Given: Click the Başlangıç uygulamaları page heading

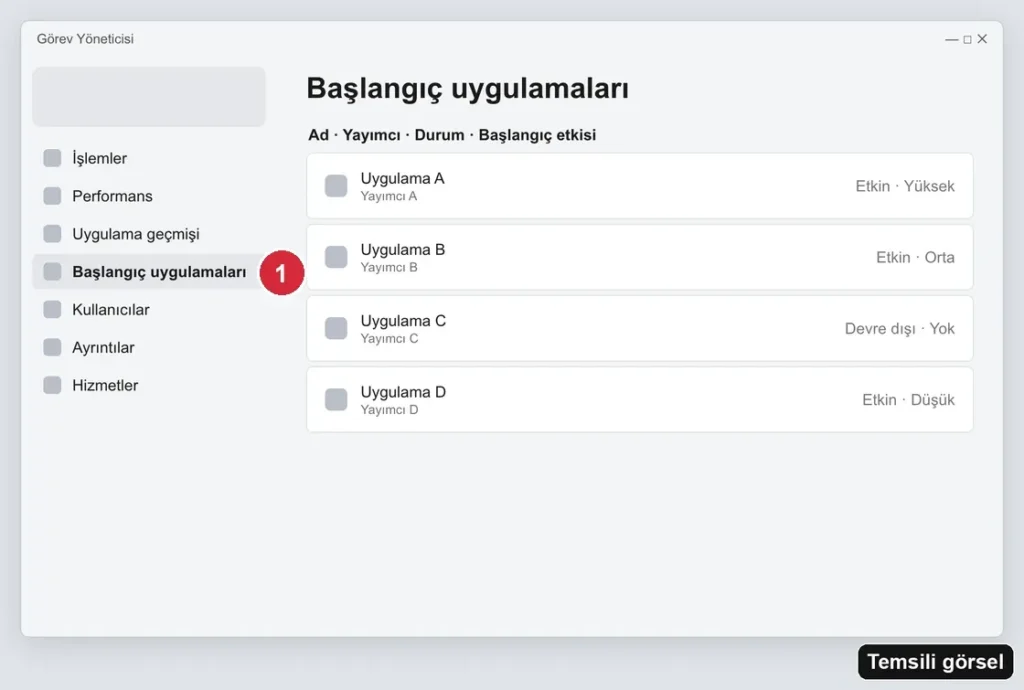Looking at the screenshot, I should (x=468, y=89).
